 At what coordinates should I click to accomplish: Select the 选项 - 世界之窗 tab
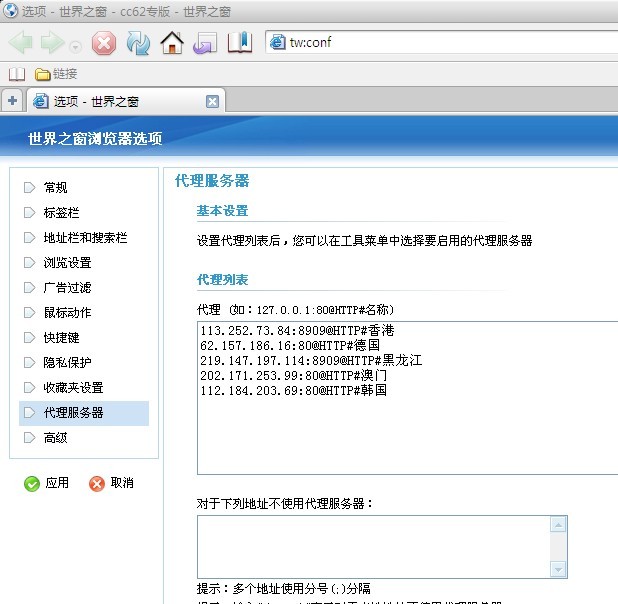126,101
